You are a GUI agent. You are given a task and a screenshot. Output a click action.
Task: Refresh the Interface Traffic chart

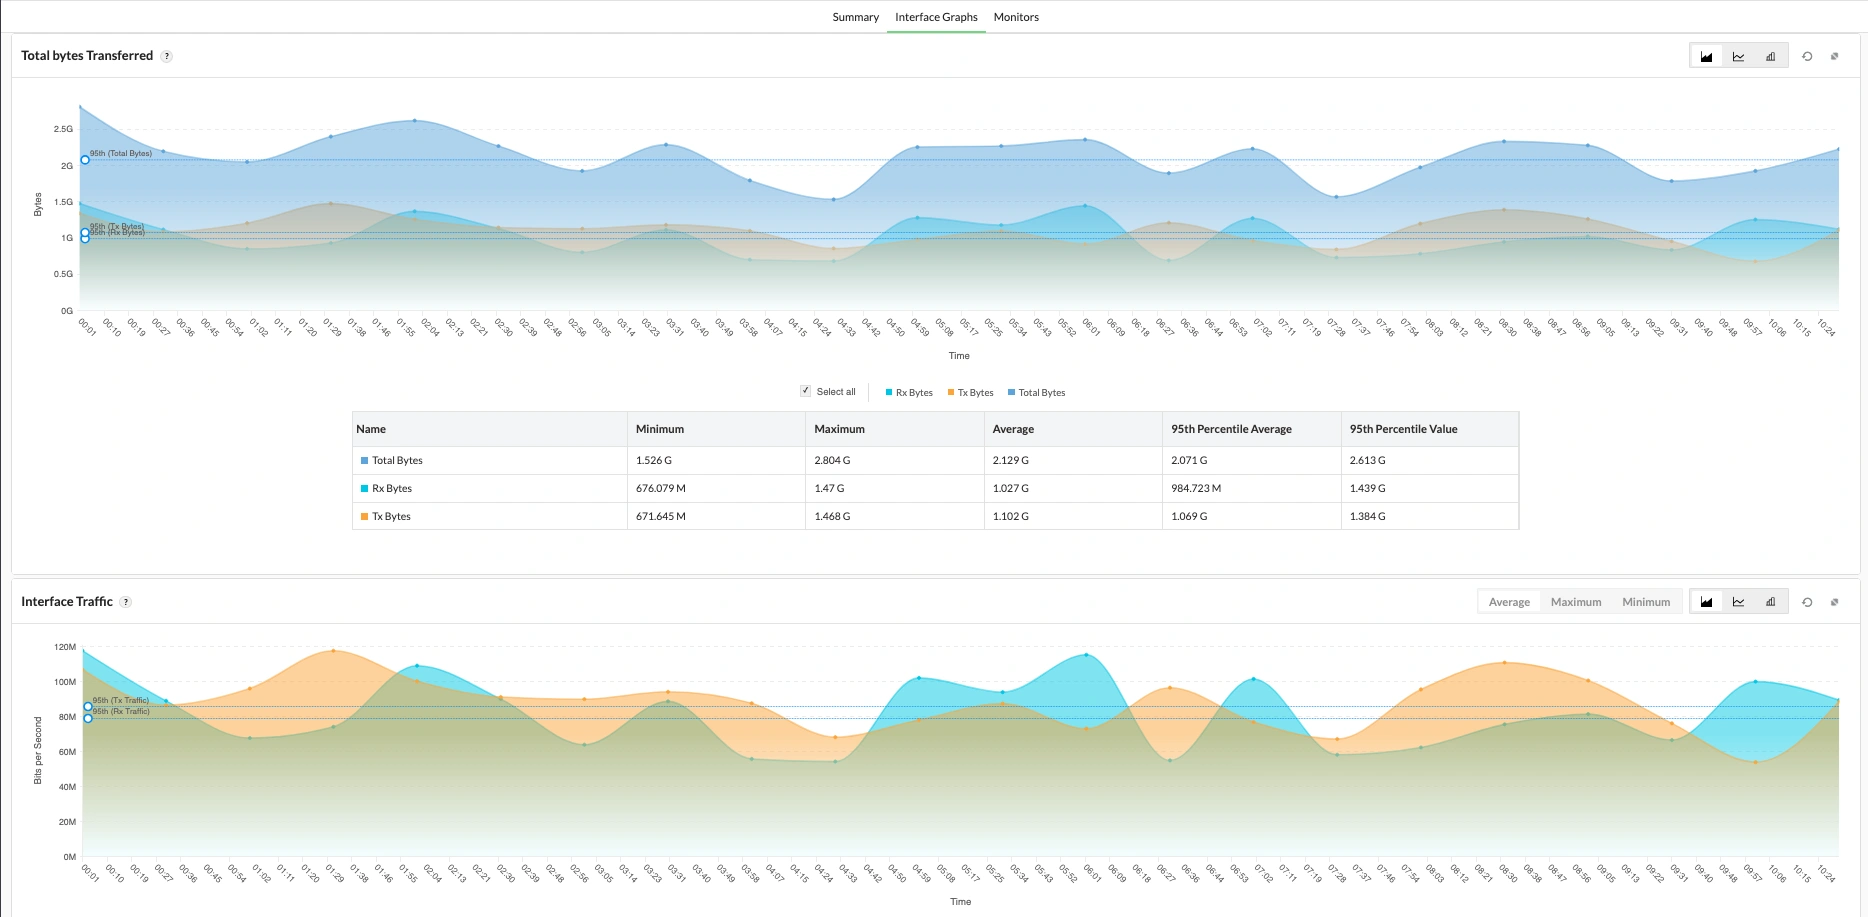(1807, 601)
